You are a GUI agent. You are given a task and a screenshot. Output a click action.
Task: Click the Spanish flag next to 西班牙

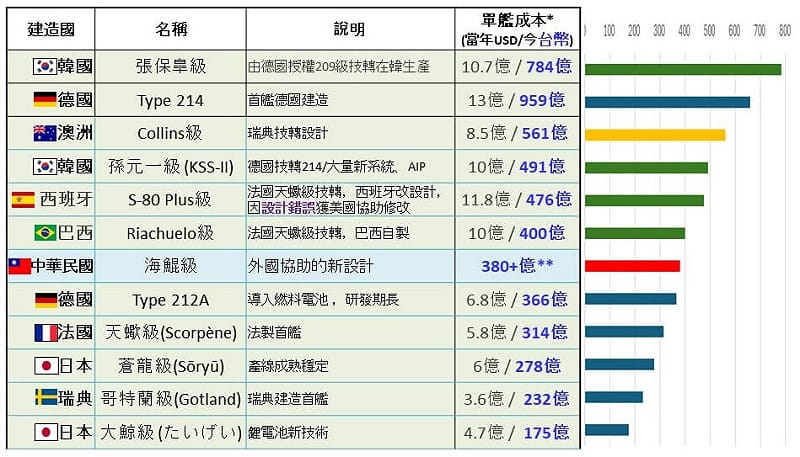click(23, 199)
